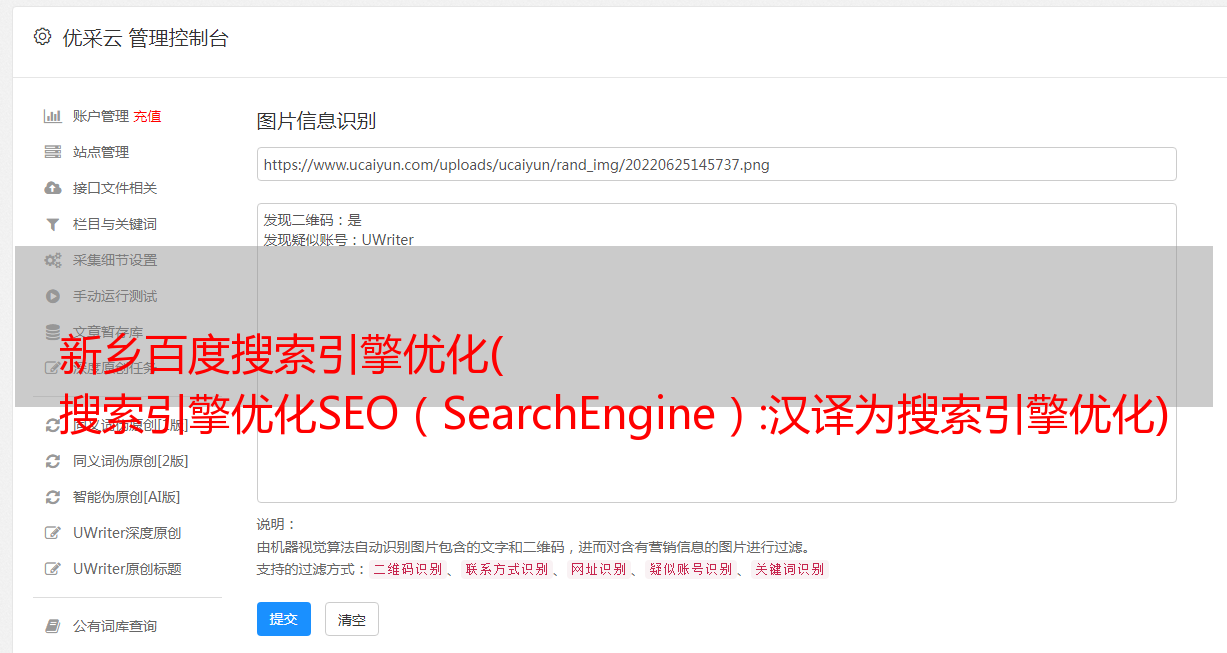Click the bar chart icon for 账户管理
1227x653 pixels.
pos(53,116)
